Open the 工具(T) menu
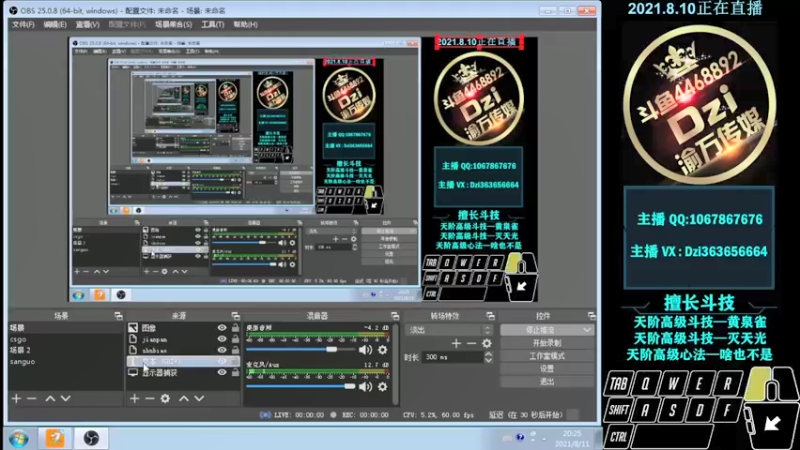Image resolution: width=800 pixels, height=450 pixels. coord(212,24)
